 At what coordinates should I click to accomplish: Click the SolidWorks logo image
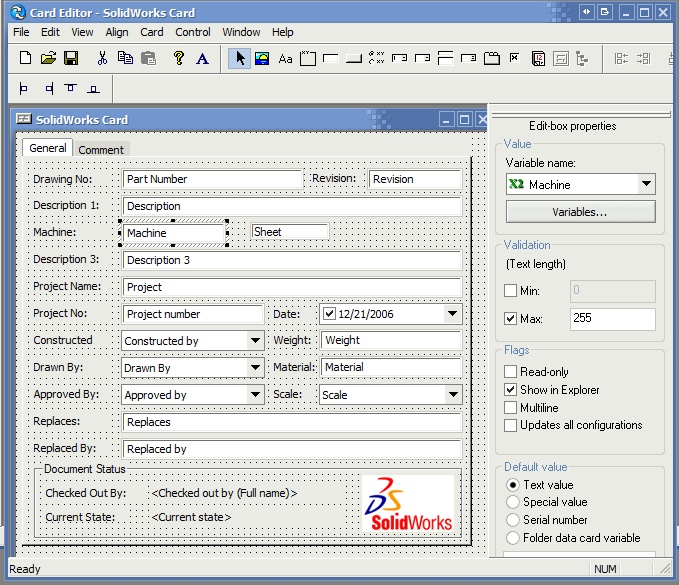pyautogui.click(x=408, y=503)
